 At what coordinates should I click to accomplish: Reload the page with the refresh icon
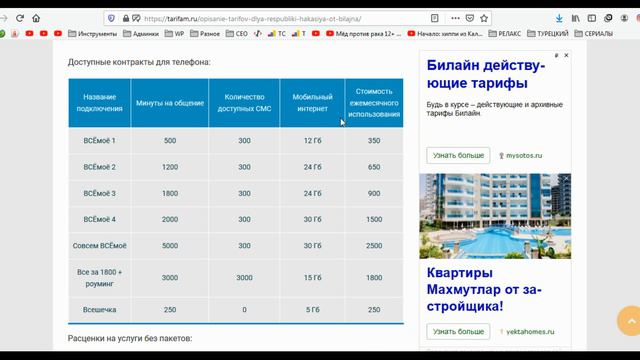20,18
